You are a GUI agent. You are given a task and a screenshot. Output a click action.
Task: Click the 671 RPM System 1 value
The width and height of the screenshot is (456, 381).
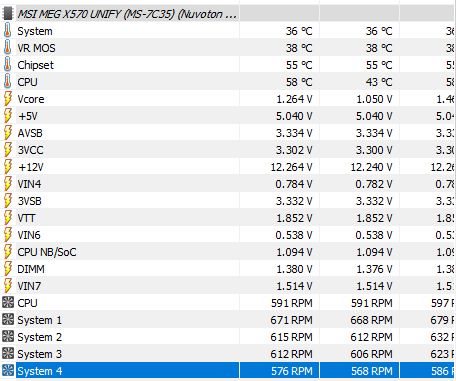(x=291, y=320)
